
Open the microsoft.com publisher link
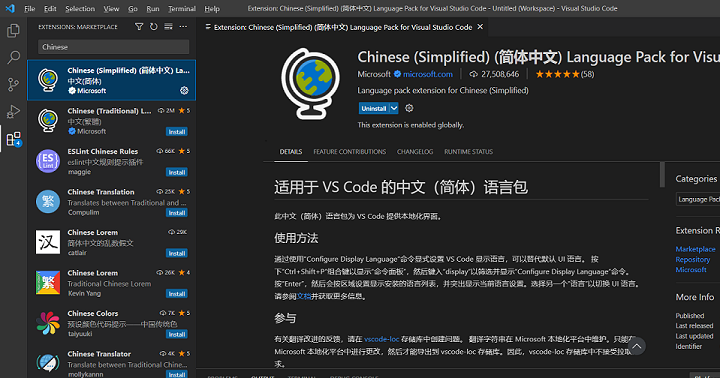click(x=428, y=74)
